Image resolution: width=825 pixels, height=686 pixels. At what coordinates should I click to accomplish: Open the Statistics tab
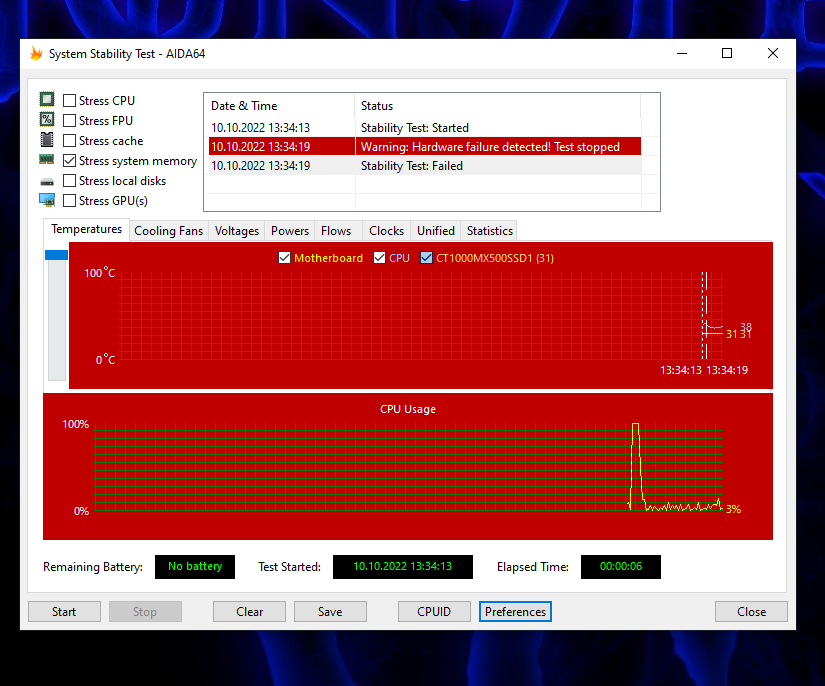tap(489, 231)
